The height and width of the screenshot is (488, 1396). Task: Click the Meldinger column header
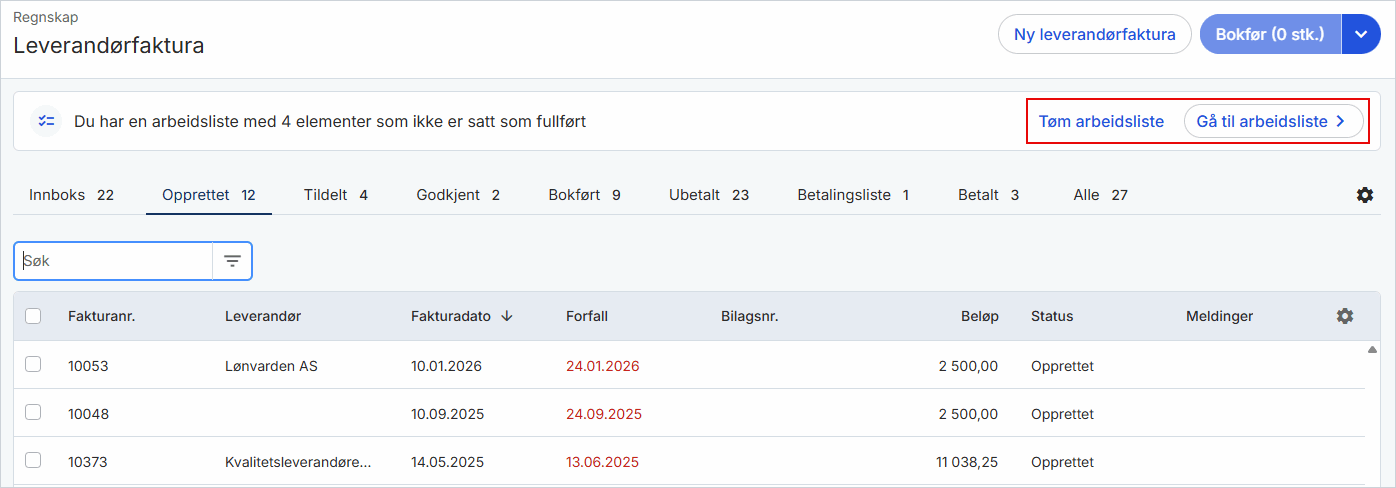point(1219,316)
